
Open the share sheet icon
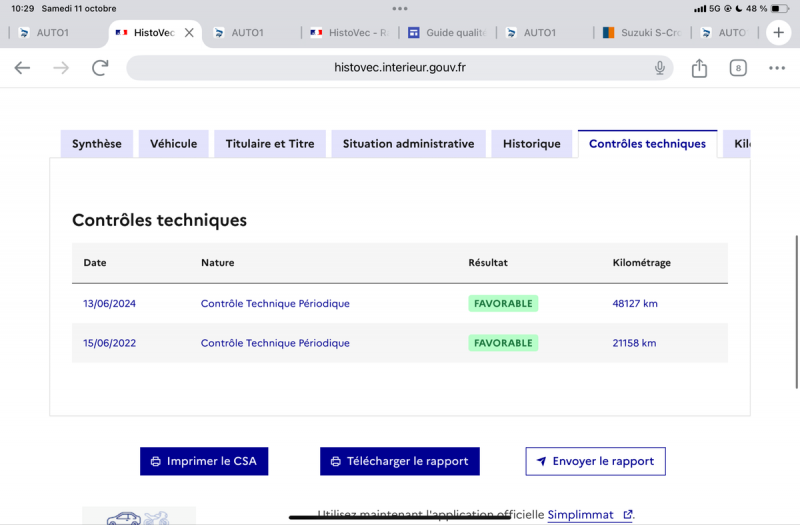[x=699, y=68]
